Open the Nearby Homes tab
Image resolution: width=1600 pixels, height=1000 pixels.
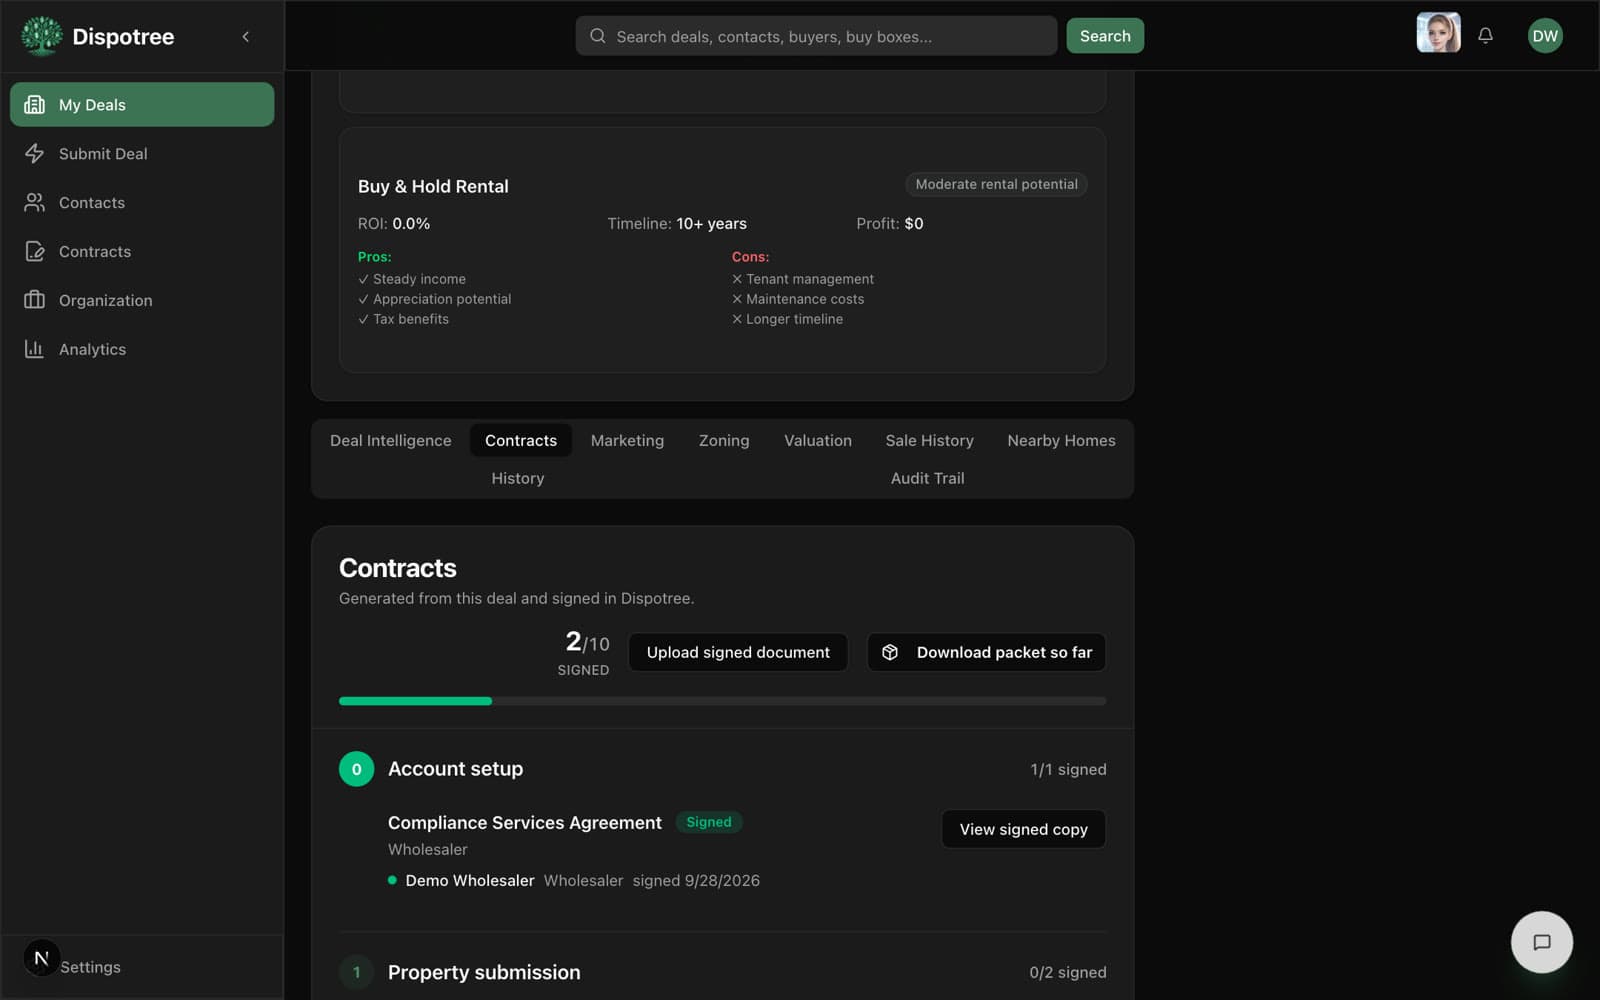(x=1061, y=440)
